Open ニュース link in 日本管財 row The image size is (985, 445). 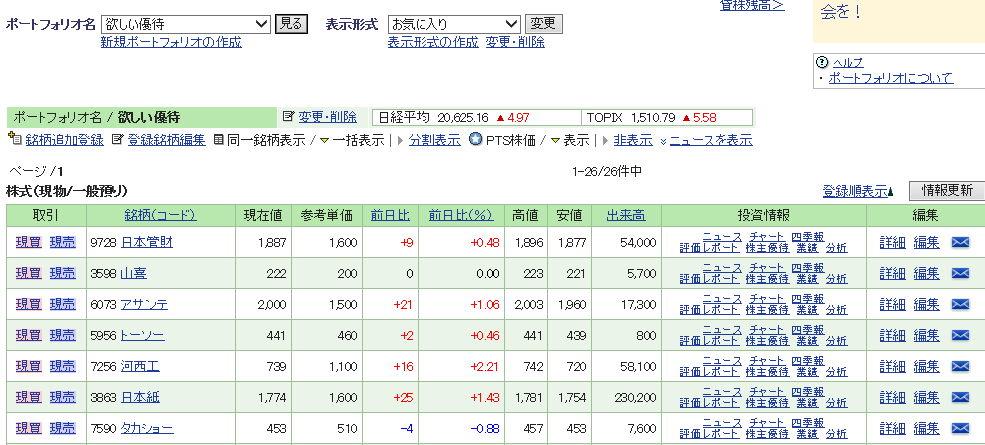(722, 237)
